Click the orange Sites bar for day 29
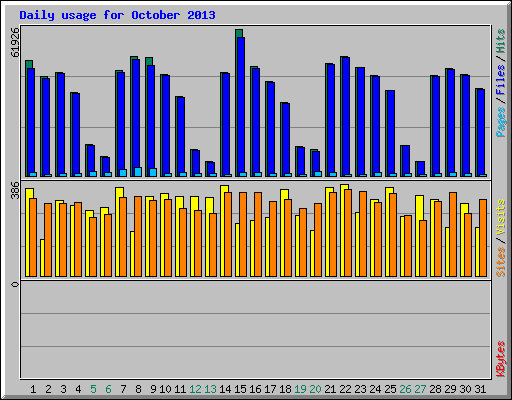 click(453, 234)
